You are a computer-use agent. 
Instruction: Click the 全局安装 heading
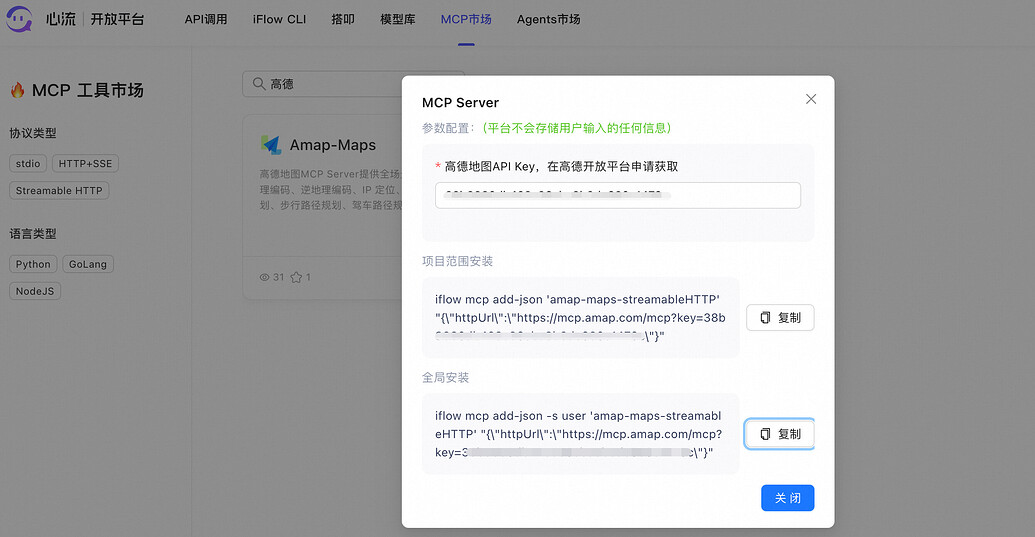pyautogui.click(x=446, y=378)
